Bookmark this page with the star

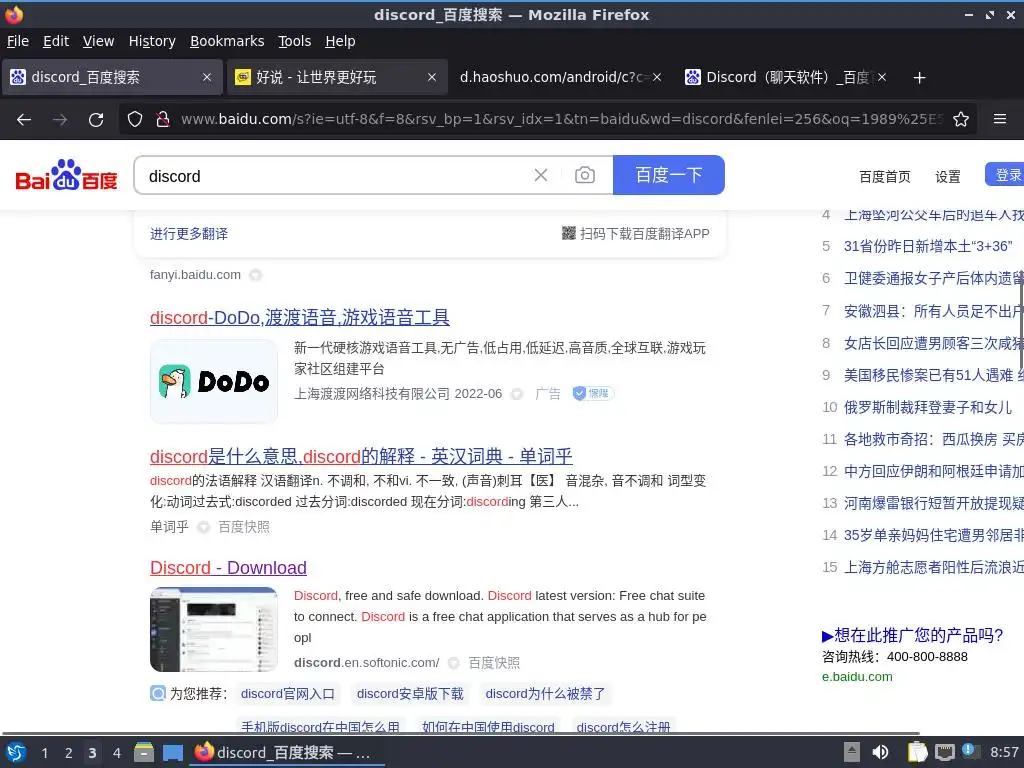(x=961, y=120)
